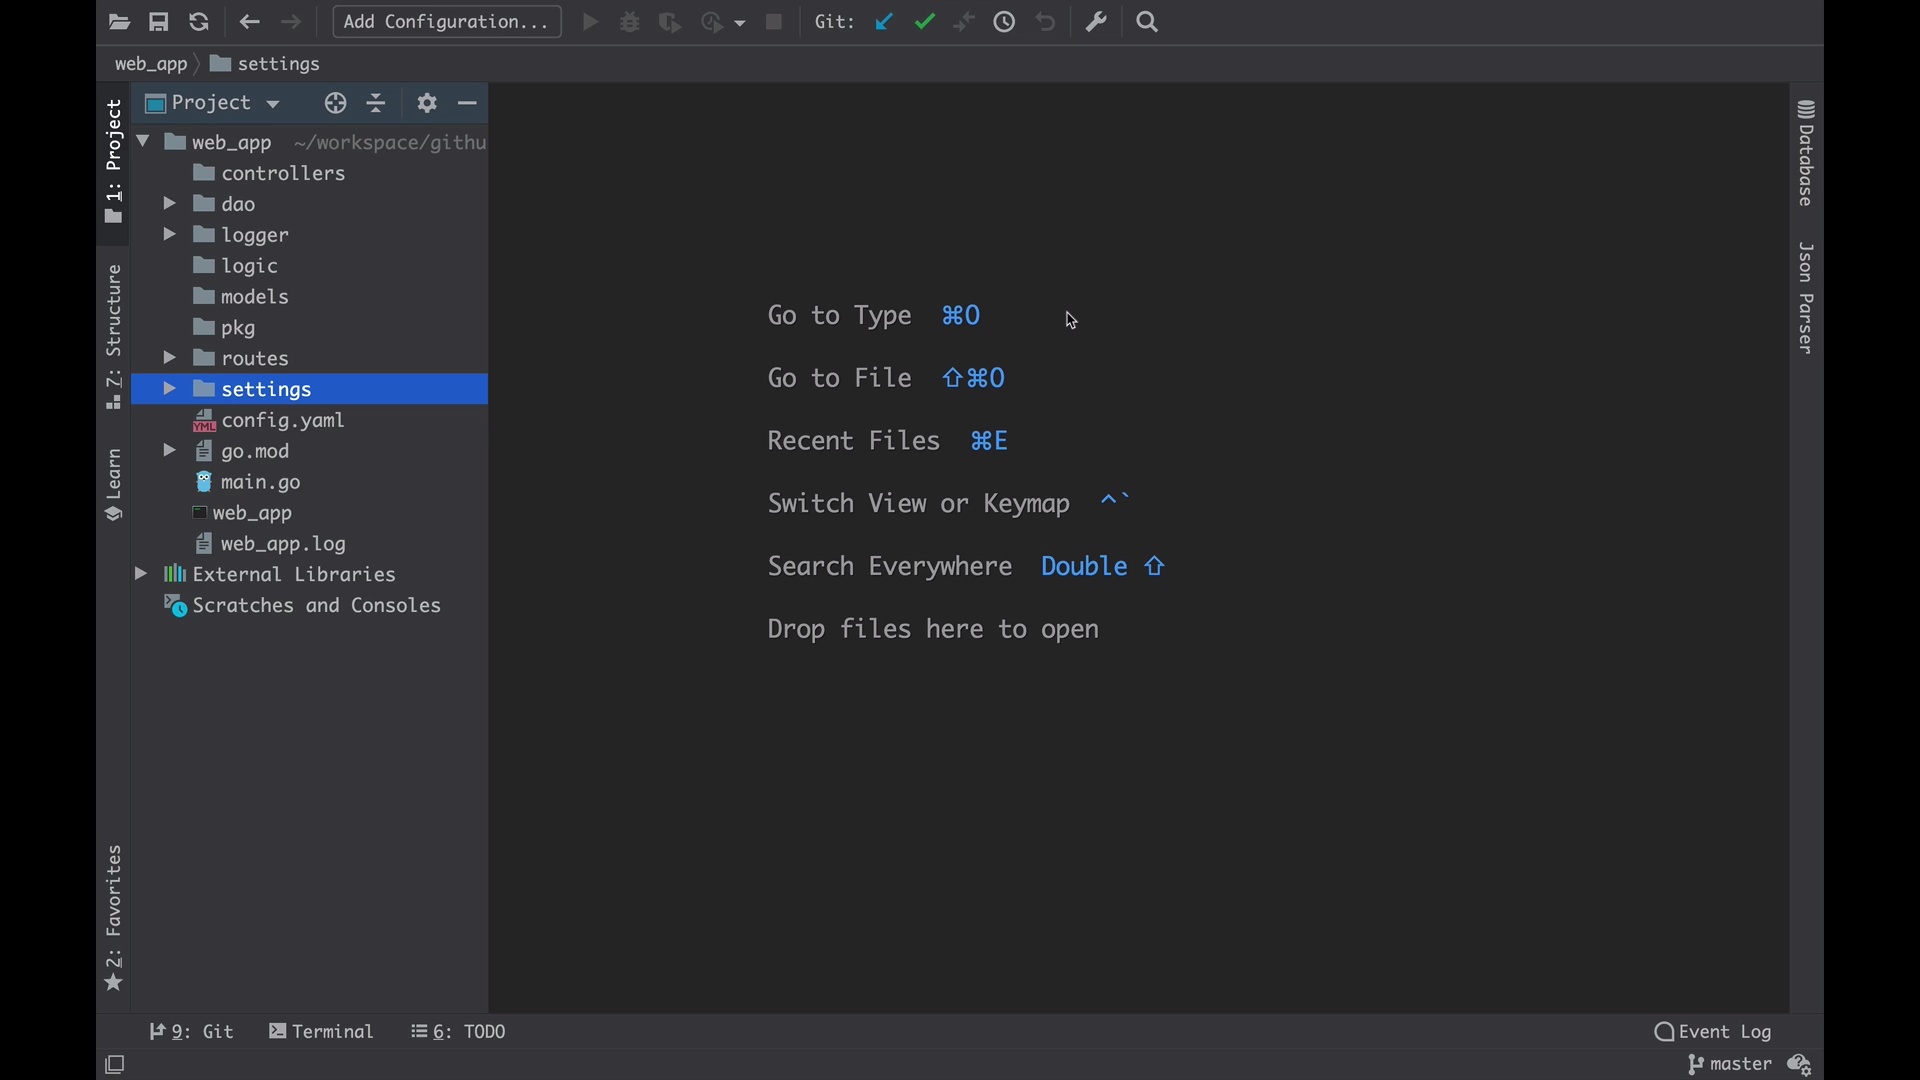Click the Search Everywhere magnifier icon
This screenshot has width=1920, height=1080.
[x=1149, y=22]
